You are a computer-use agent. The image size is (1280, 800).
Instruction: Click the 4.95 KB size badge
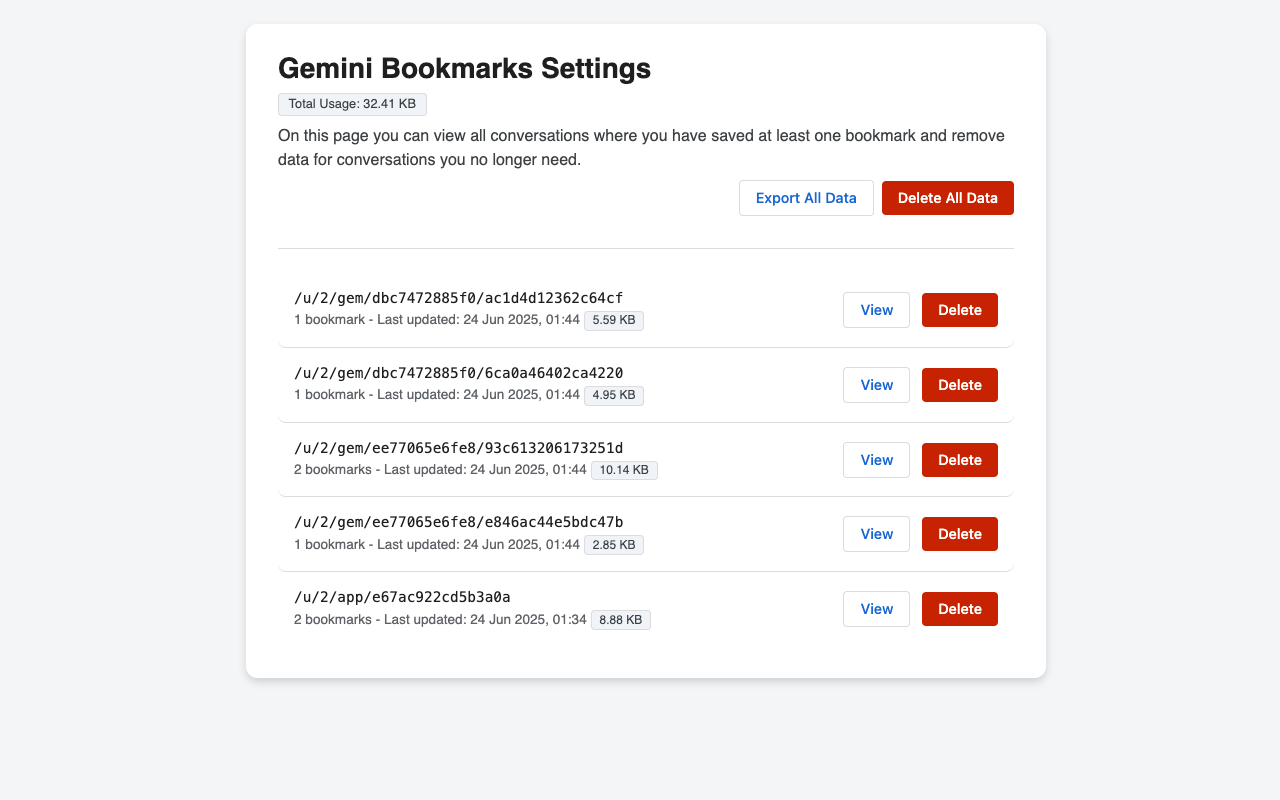tap(614, 395)
